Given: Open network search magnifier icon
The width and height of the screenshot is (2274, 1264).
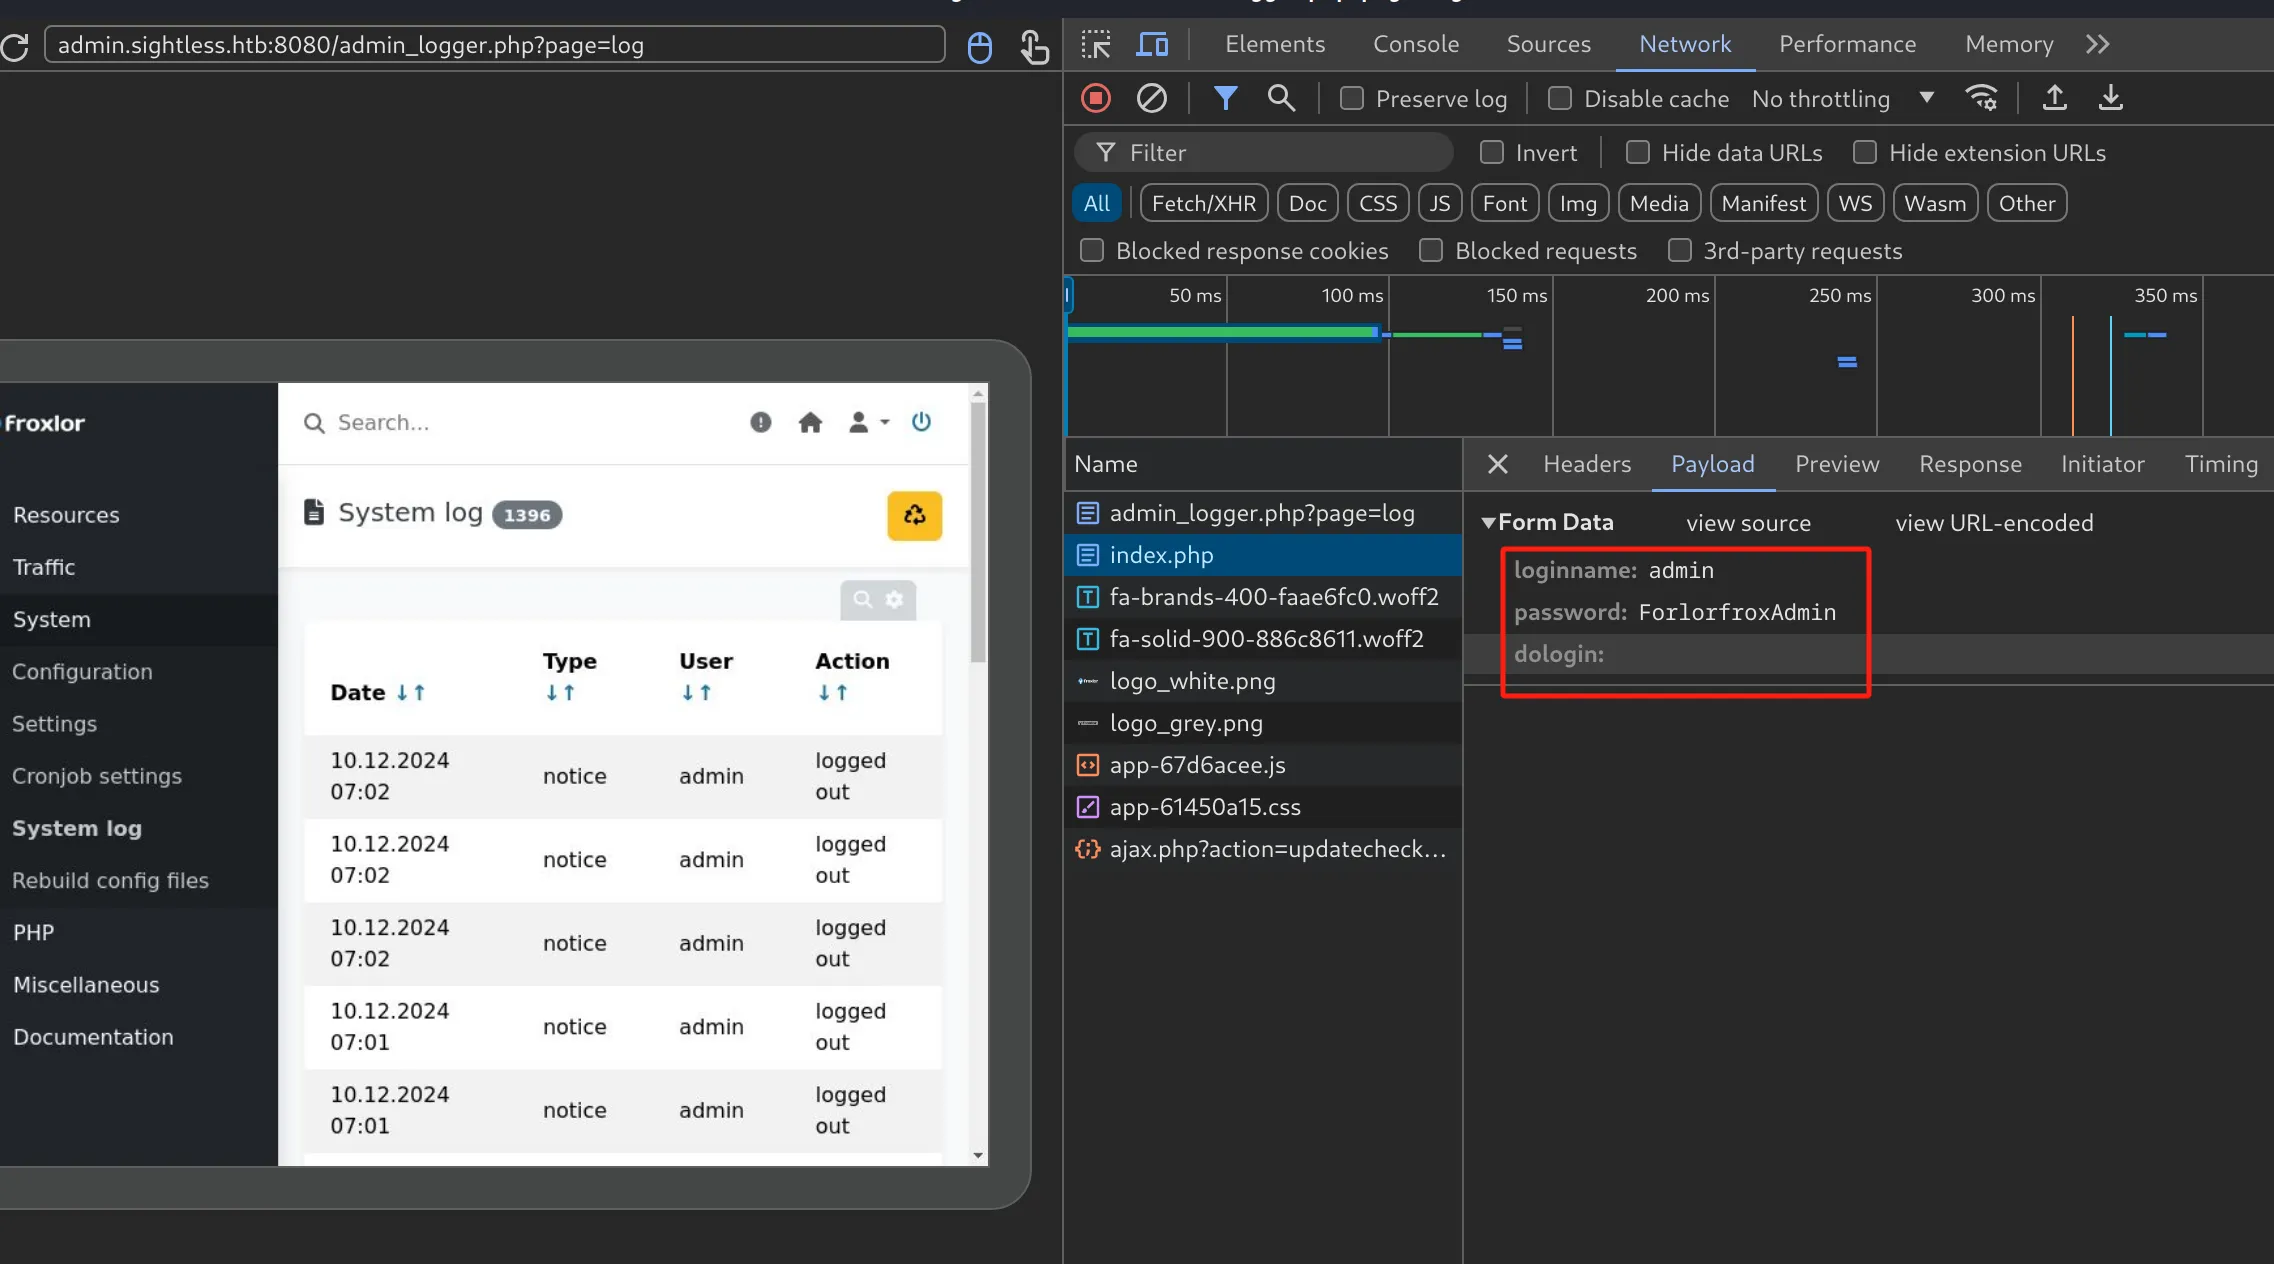Looking at the screenshot, I should (x=1281, y=98).
